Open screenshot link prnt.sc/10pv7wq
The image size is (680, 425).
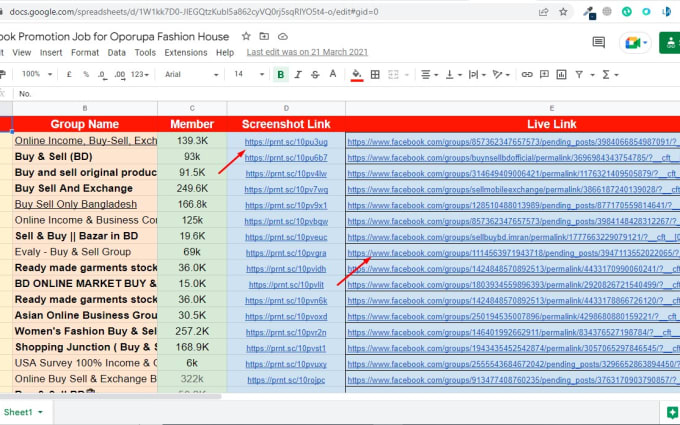286,190
